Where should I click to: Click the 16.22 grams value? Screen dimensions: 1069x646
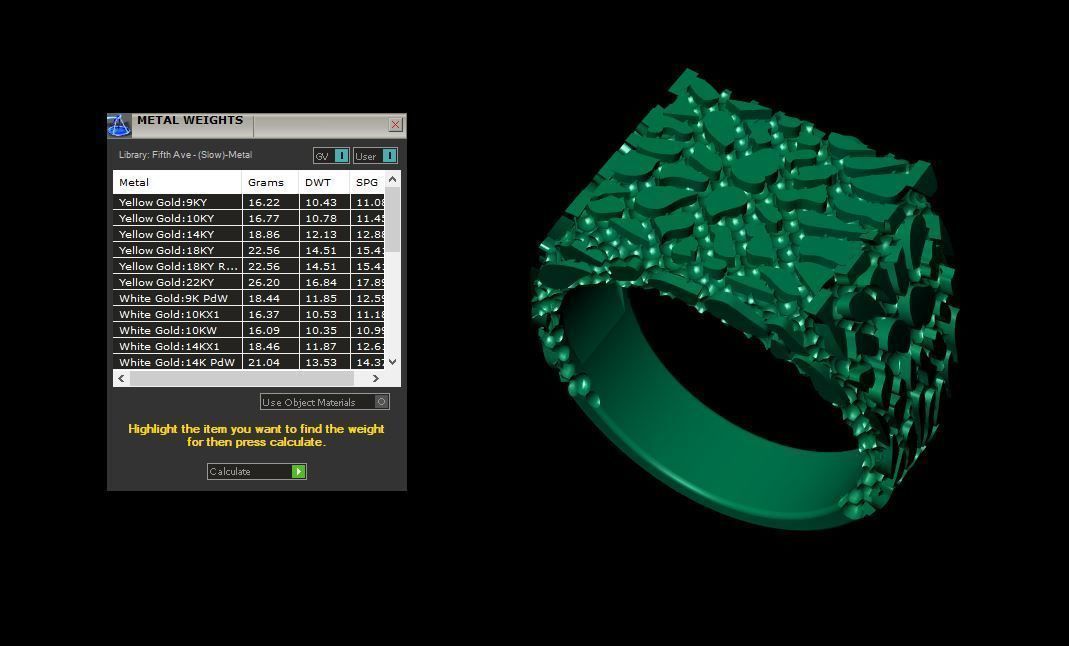point(264,202)
